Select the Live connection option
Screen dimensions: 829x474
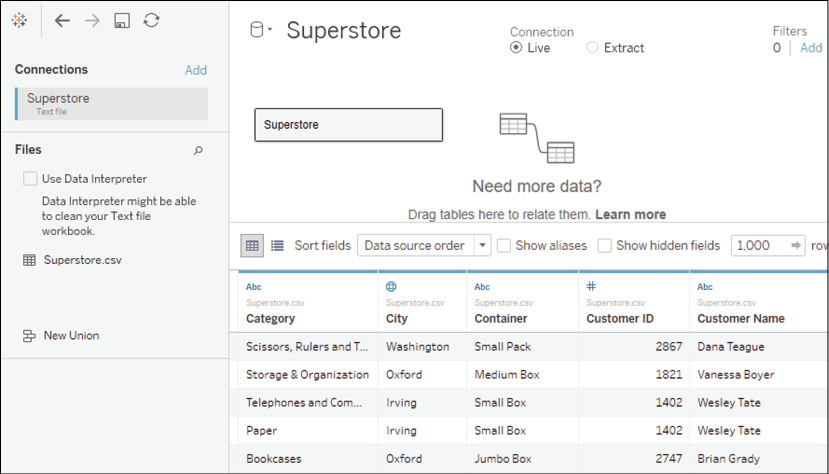point(516,48)
